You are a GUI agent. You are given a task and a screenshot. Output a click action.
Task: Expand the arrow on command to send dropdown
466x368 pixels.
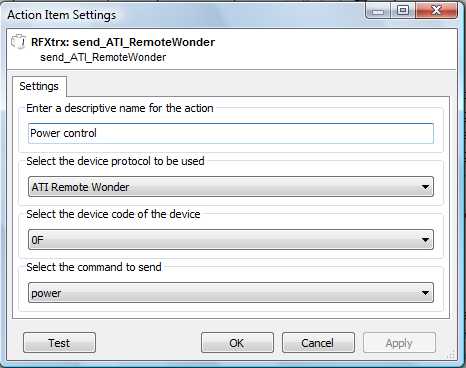coord(425,293)
